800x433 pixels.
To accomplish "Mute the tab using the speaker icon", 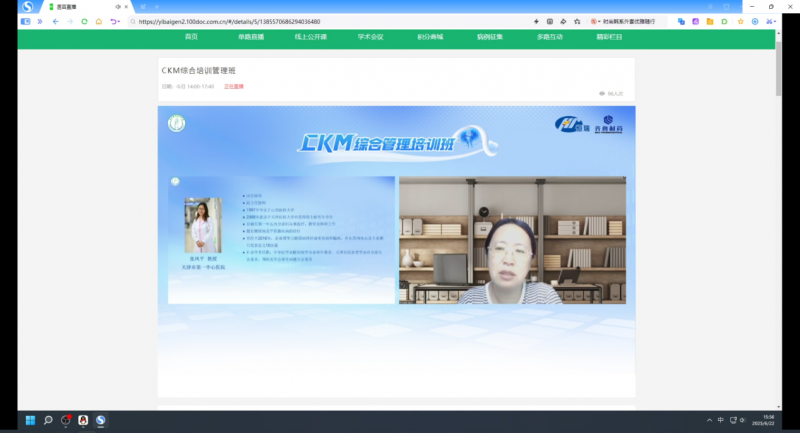I will click(119, 7).
